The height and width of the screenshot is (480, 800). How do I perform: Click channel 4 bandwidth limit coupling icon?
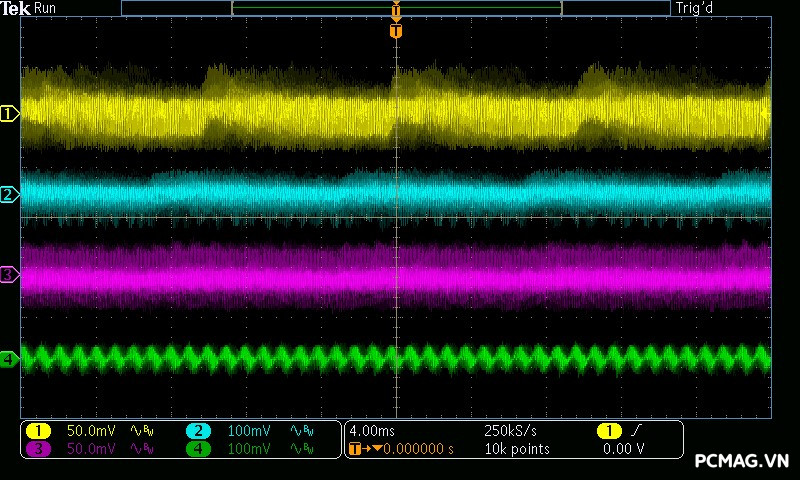tap(301, 449)
